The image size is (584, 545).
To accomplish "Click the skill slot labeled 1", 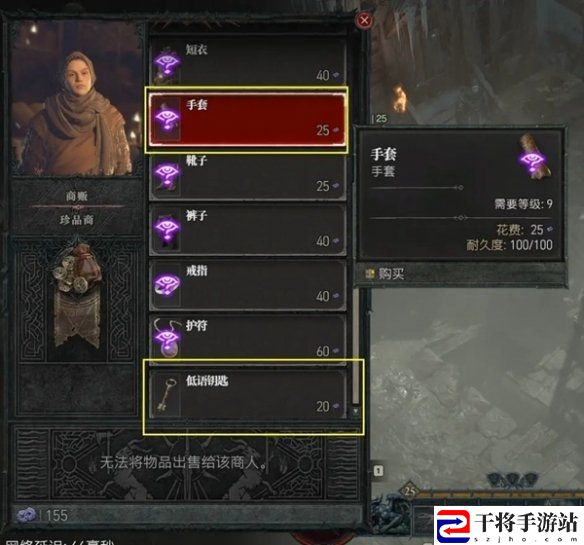I will pos(378,471).
